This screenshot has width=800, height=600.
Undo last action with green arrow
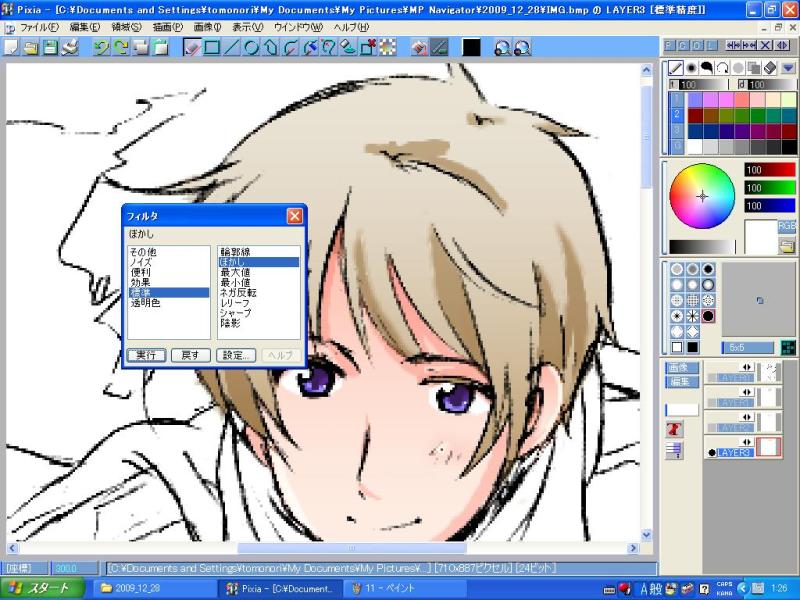(x=101, y=48)
